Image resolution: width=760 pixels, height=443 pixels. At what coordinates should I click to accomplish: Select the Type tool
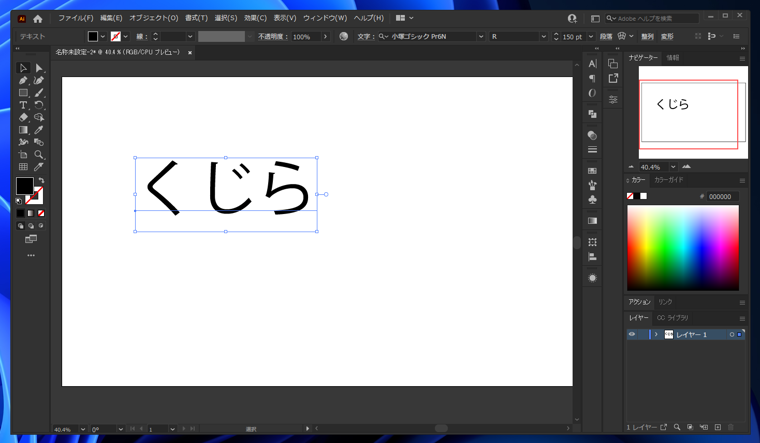pos(23,105)
